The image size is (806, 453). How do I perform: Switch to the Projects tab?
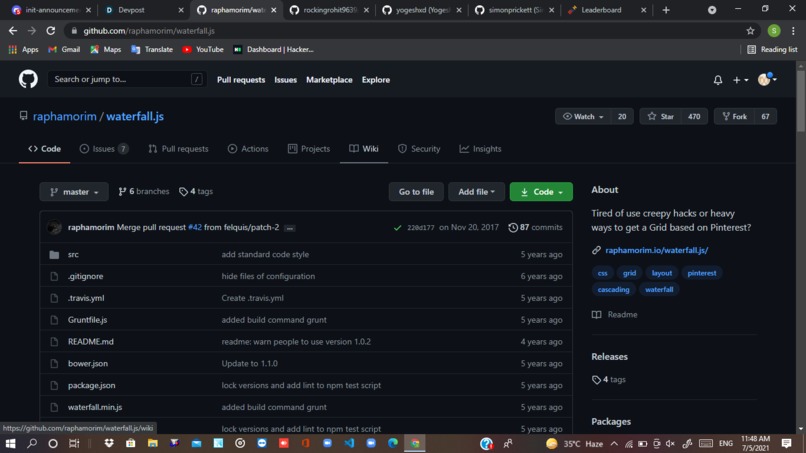(309, 149)
